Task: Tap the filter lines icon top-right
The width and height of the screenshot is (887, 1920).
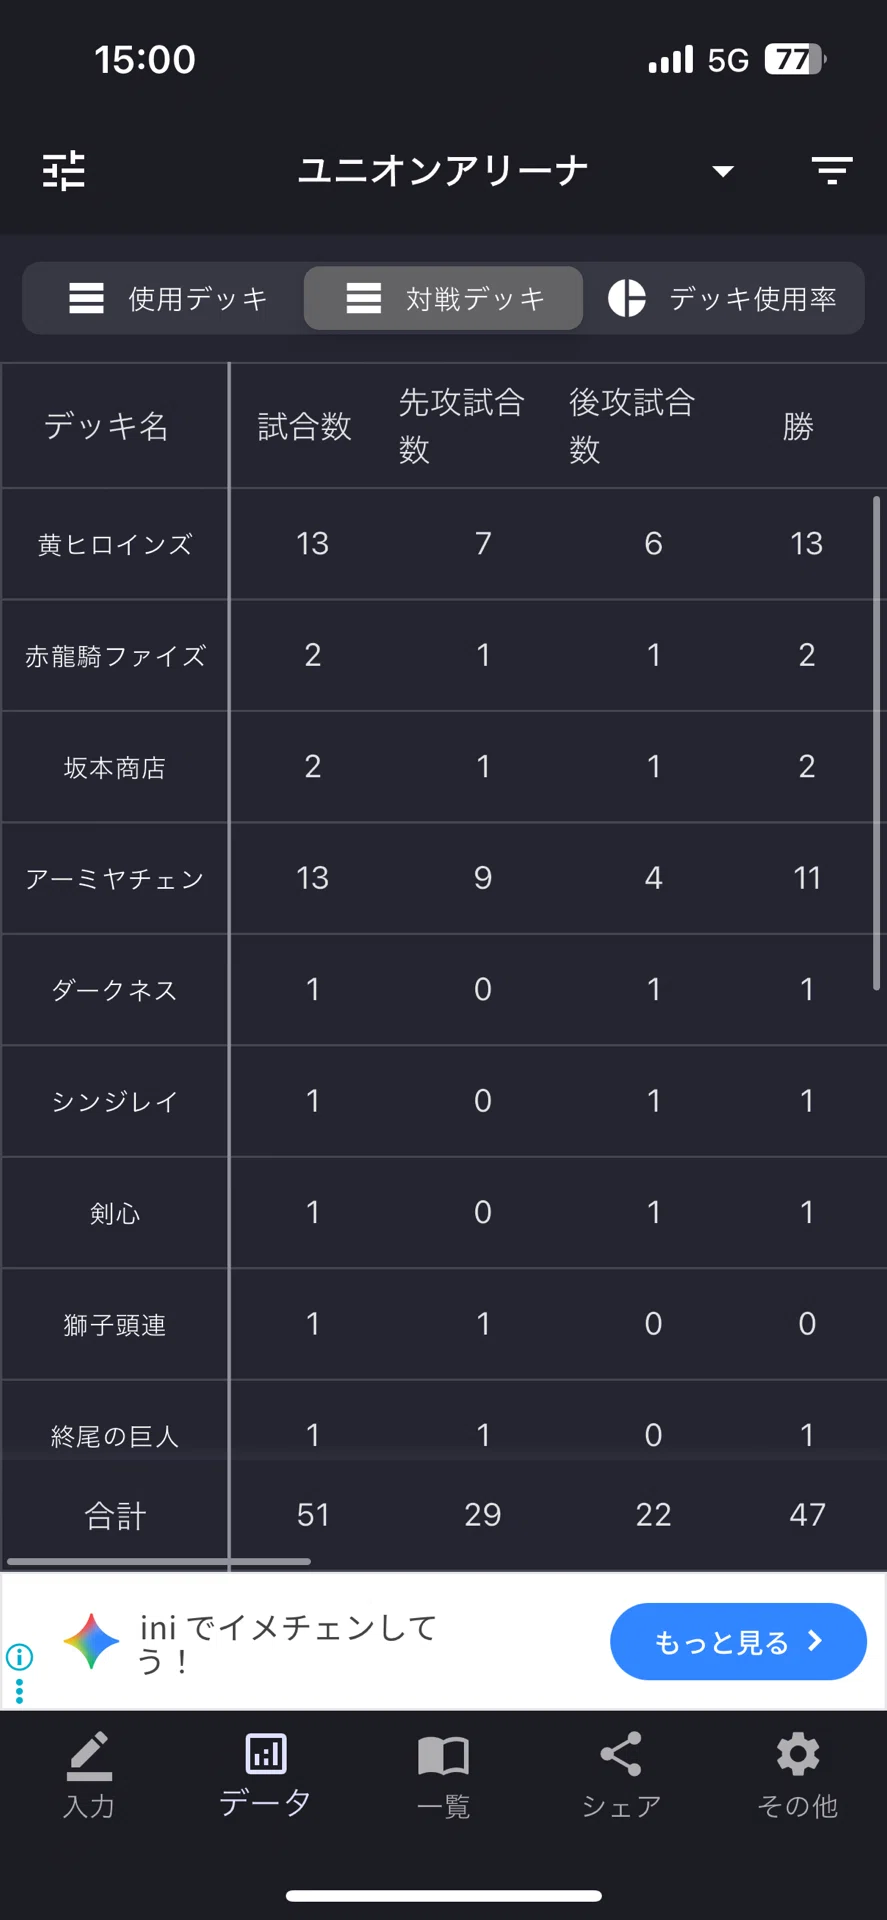Action: (832, 171)
